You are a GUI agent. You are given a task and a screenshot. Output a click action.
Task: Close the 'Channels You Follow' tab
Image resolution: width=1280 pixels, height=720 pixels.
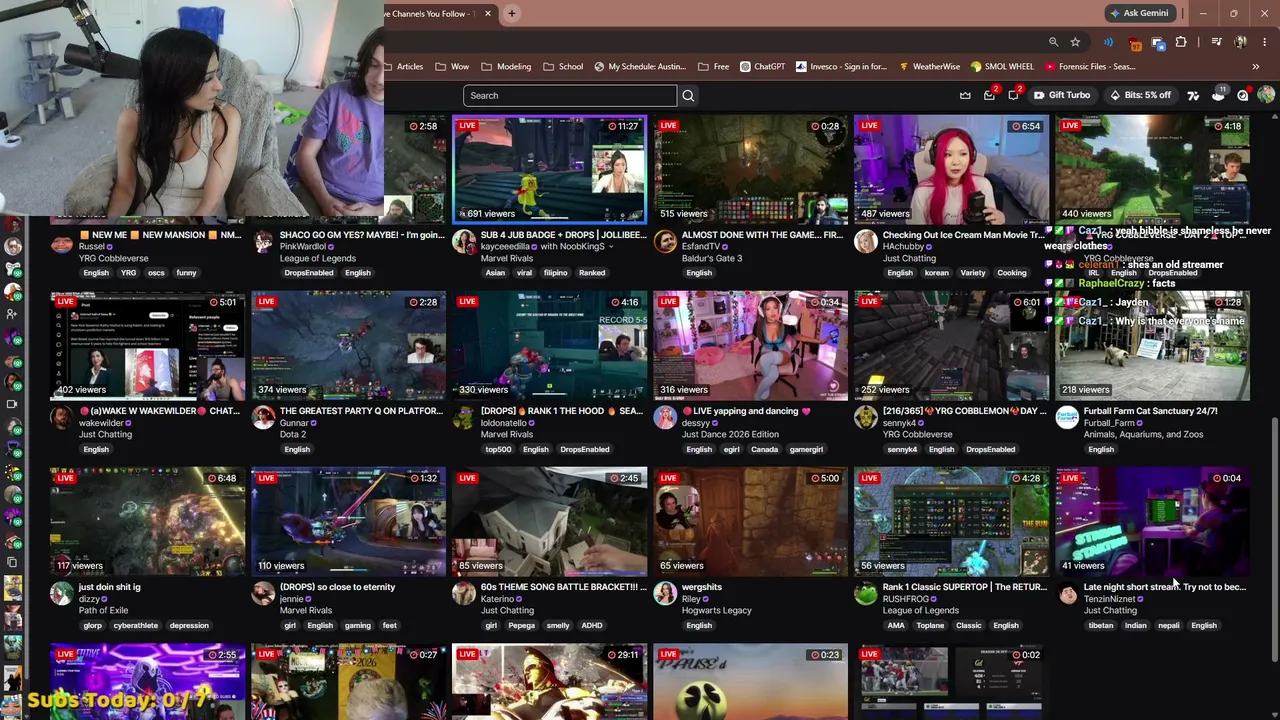(x=488, y=13)
